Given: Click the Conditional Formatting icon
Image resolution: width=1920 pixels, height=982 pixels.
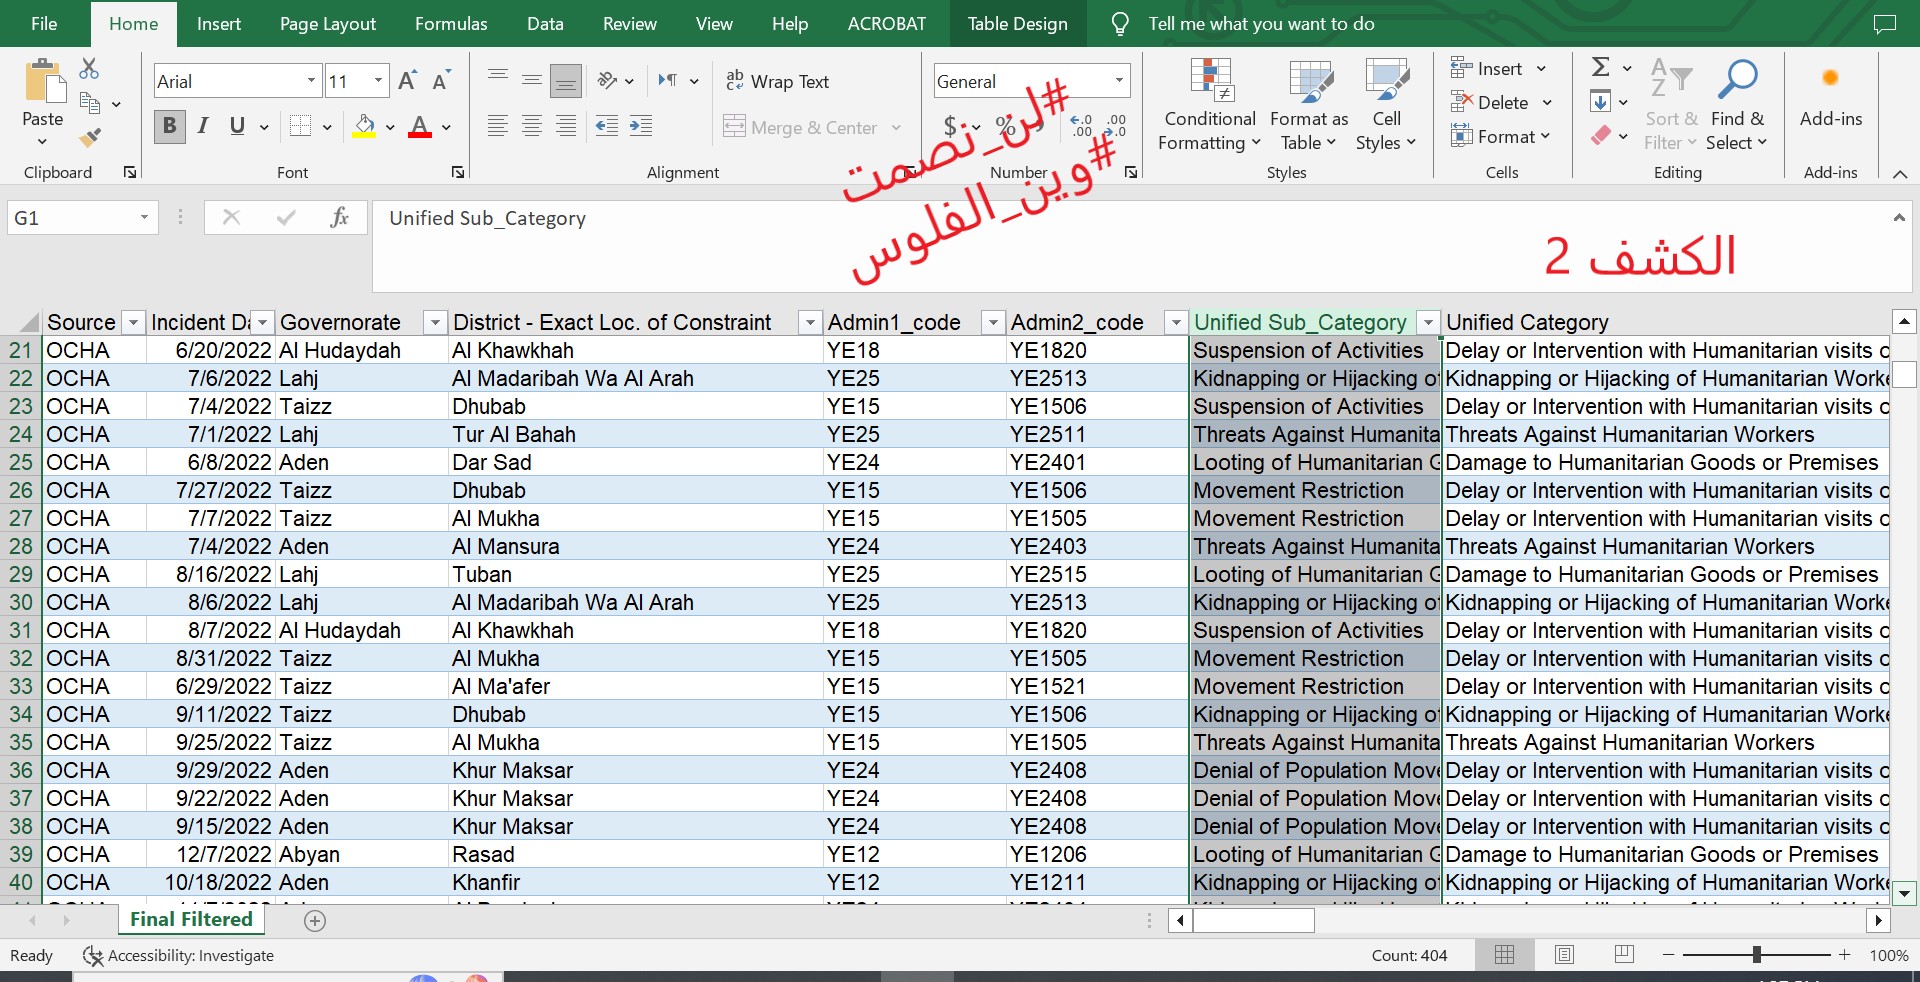Looking at the screenshot, I should tap(1210, 80).
